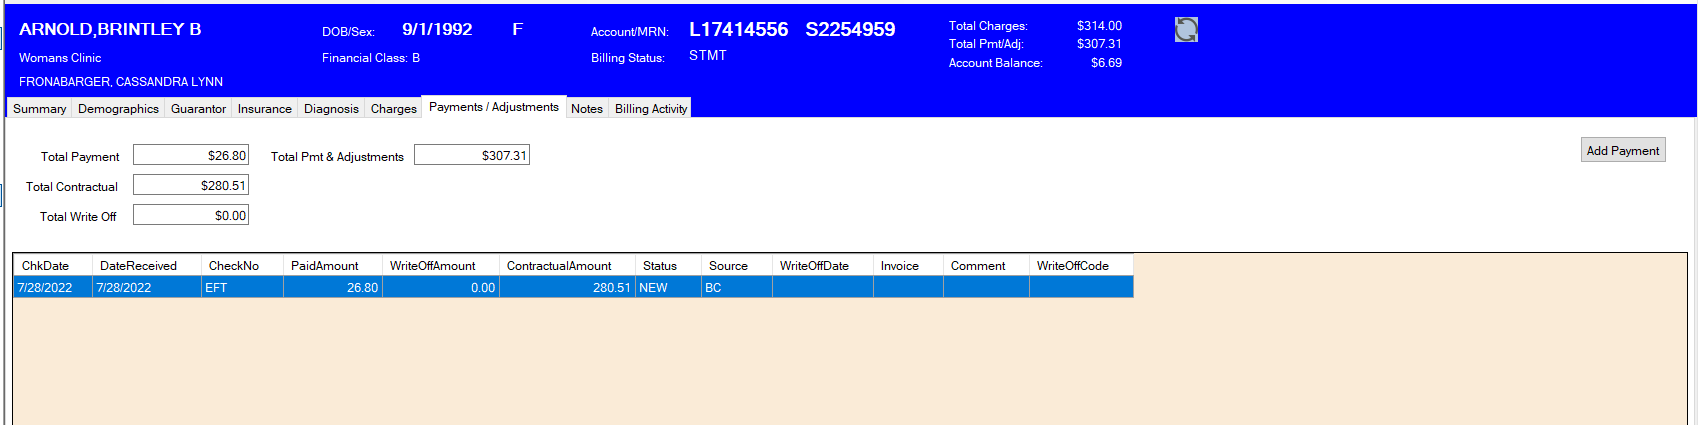This screenshot has width=1698, height=425.
Task: Select the Payments / Adjustments tab
Action: [x=493, y=107]
